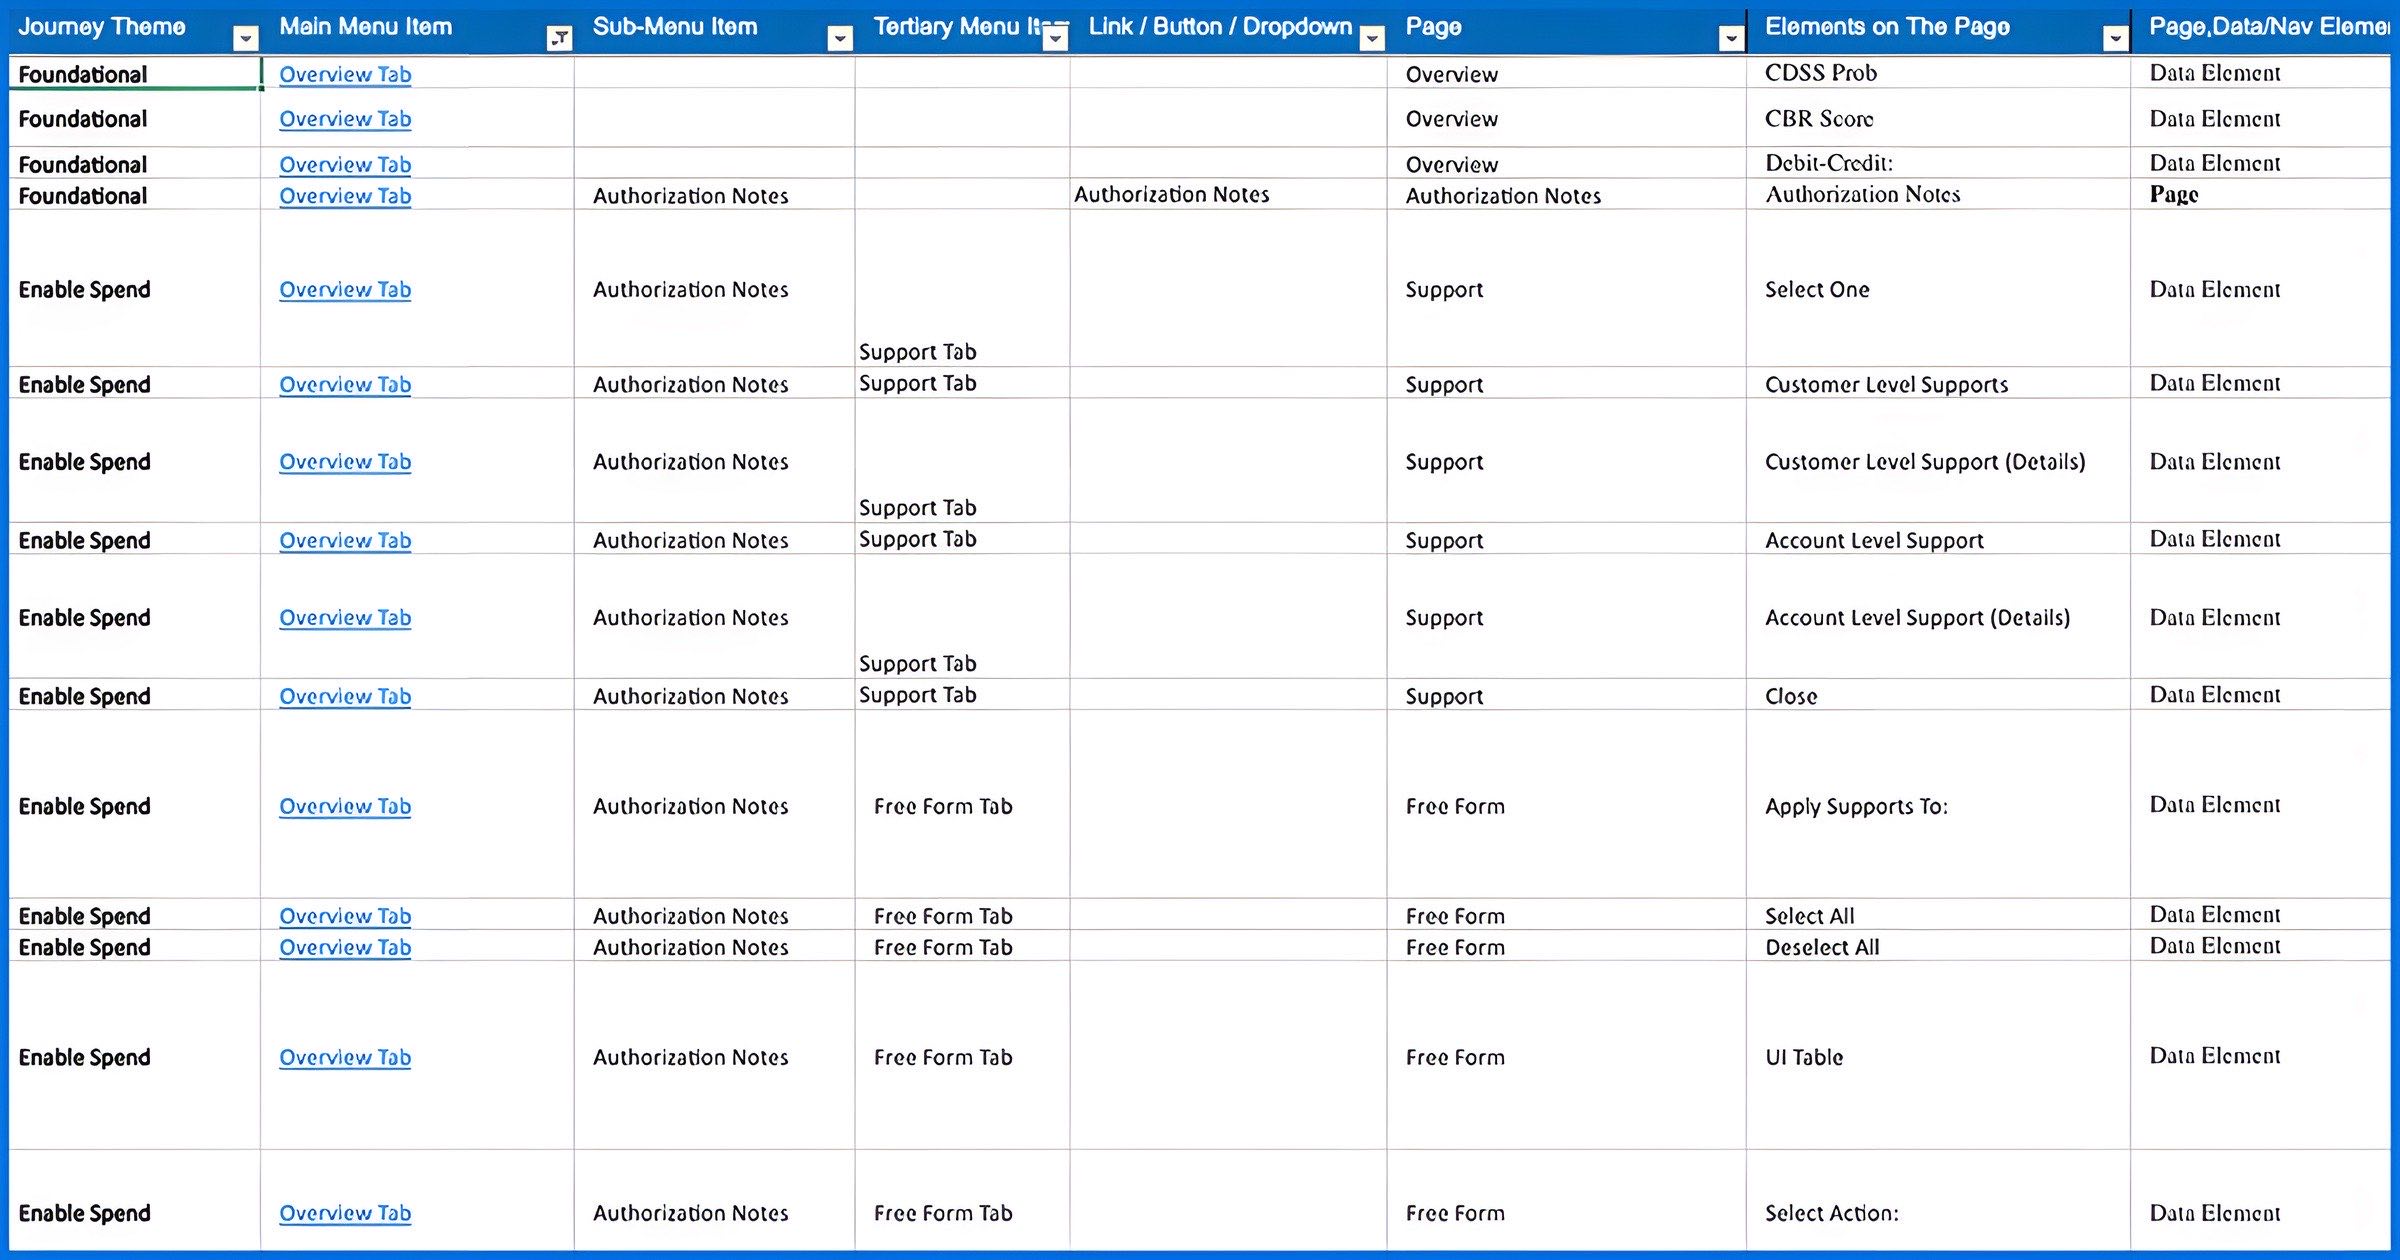2400x1260 pixels.
Task: Select the "Debit-Credit:" cell
Action: (1938, 163)
